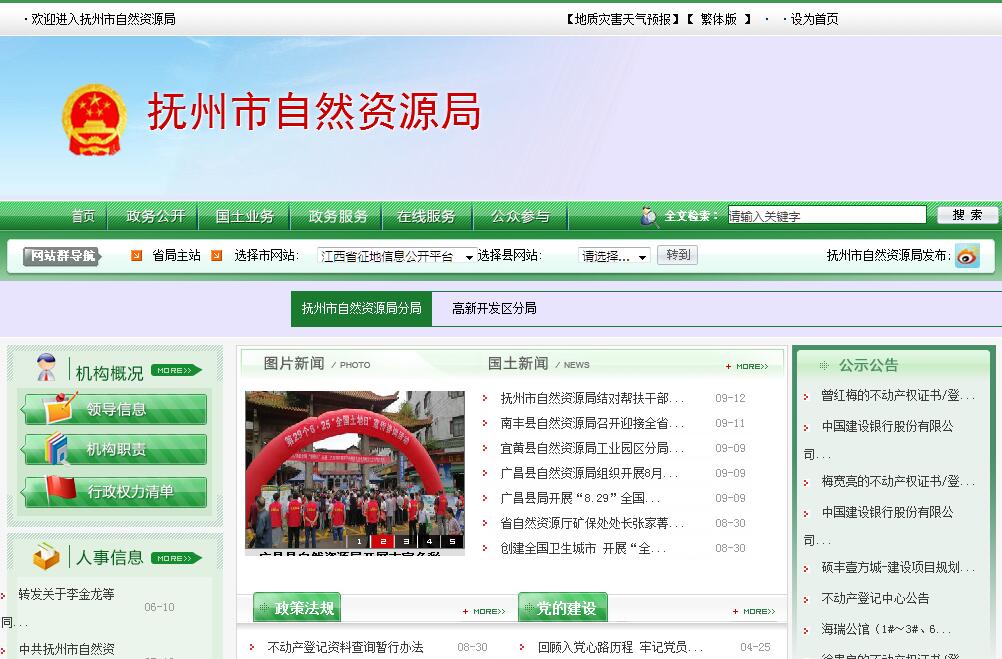Open the Weibo icon link
The height and width of the screenshot is (659, 1002).
[x=967, y=256]
